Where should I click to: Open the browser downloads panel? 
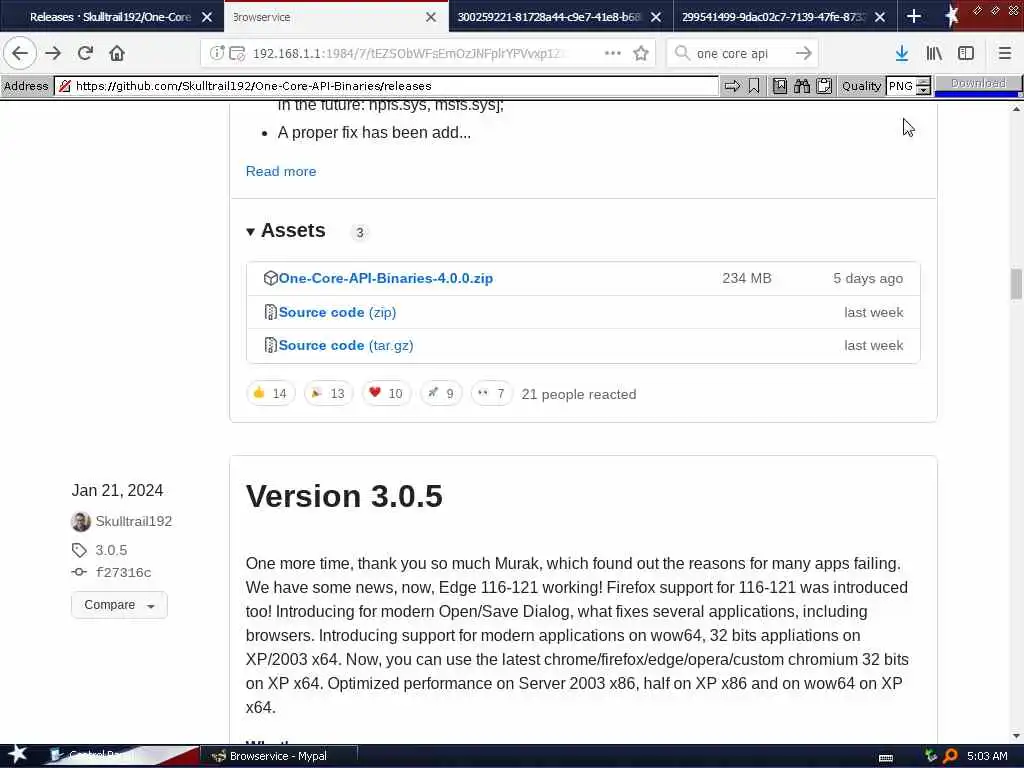click(902, 53)
